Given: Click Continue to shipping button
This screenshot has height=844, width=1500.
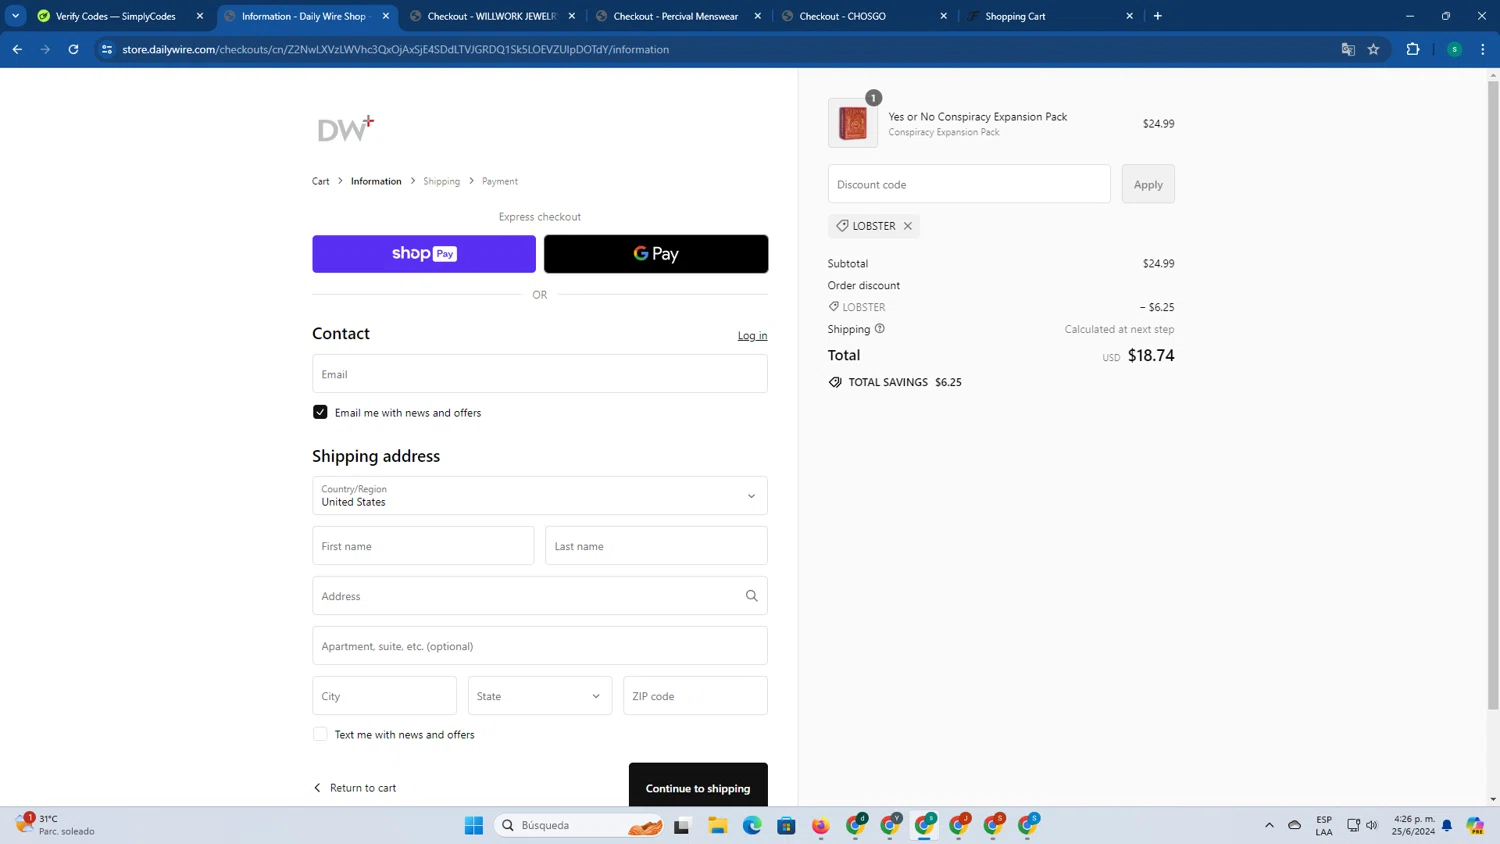Looking at the screenshot, I should 697,787.
